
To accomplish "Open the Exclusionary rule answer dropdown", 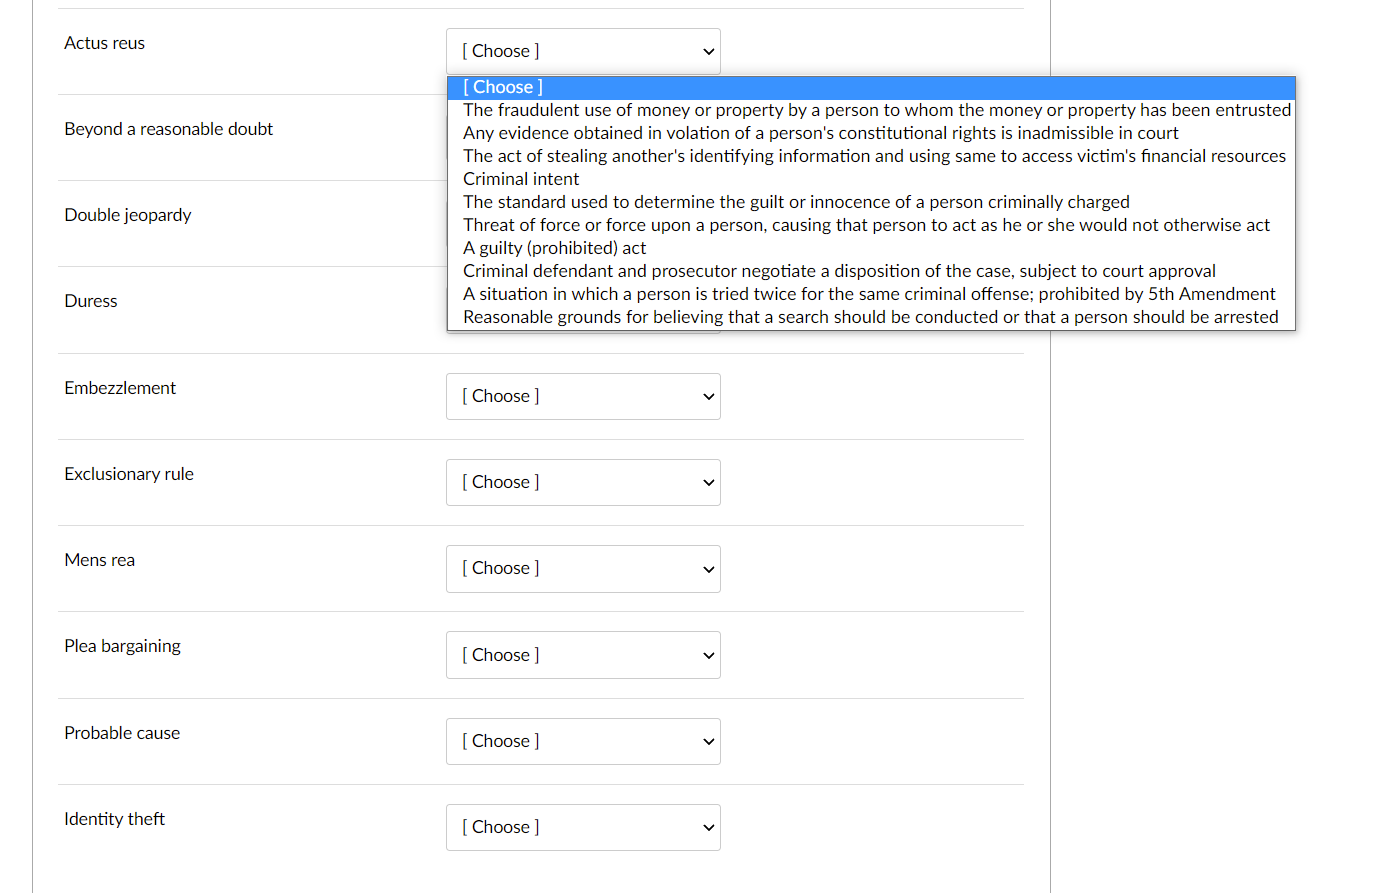I will pyautogui.click(x=583, y=482).
